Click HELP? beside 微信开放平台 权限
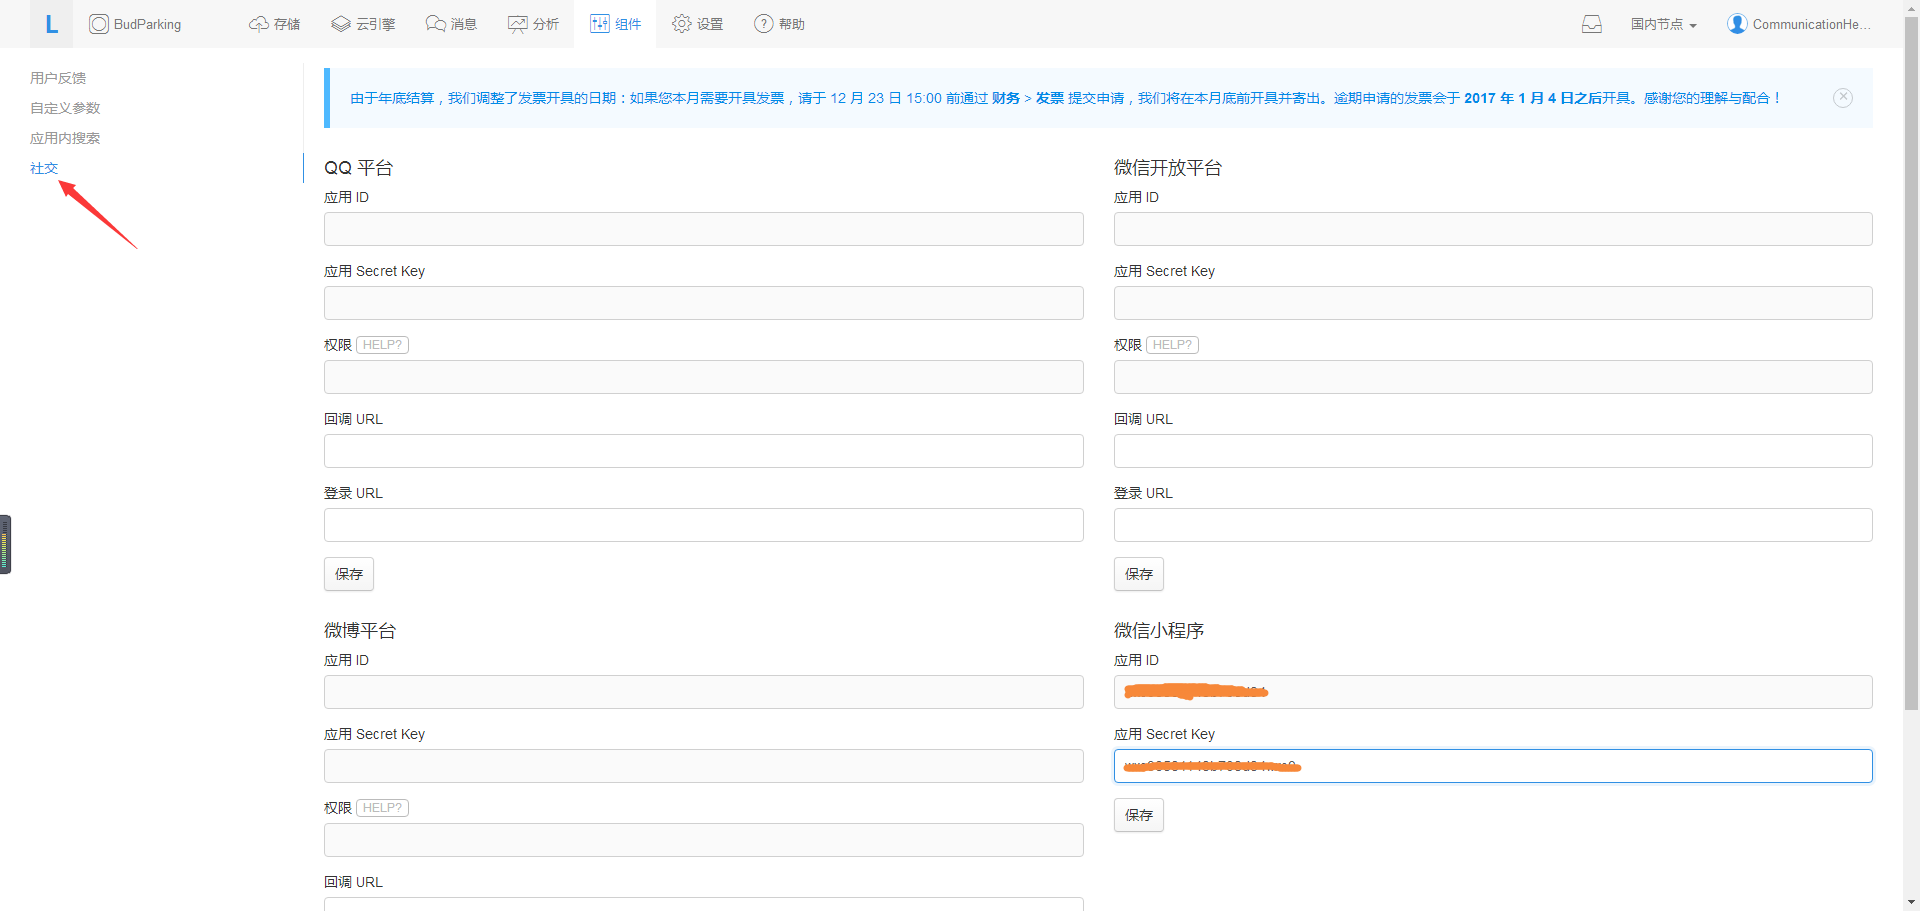The width and height of the screenshot is (1920, 911). (1172, 345)
